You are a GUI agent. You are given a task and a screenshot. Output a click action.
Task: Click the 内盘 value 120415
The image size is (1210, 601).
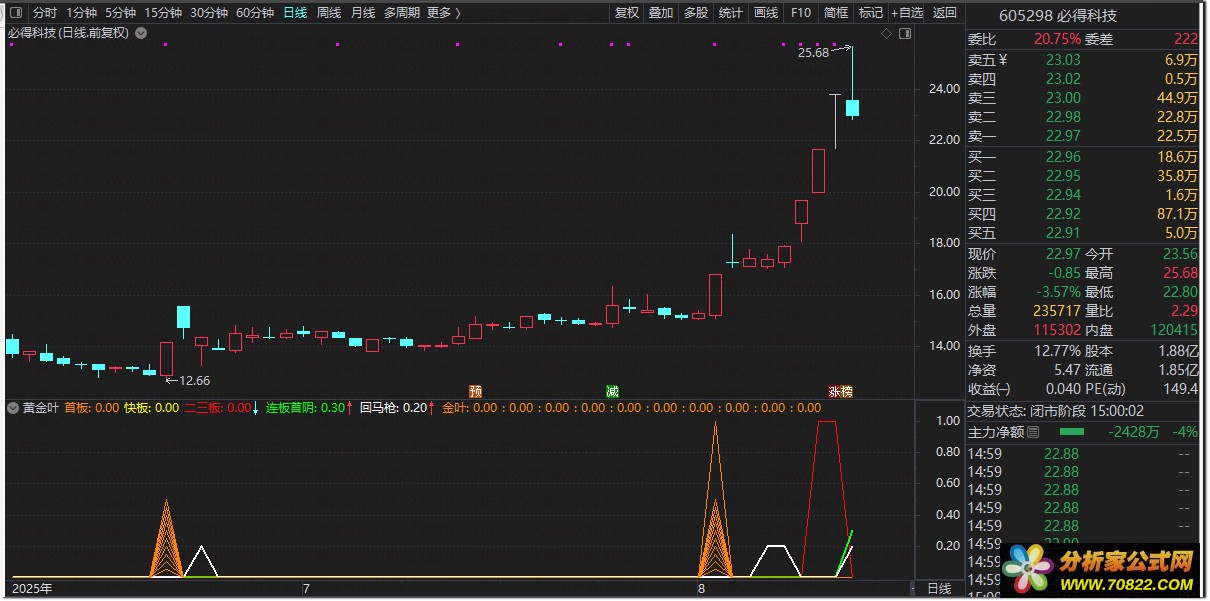tap(1173, 330)
